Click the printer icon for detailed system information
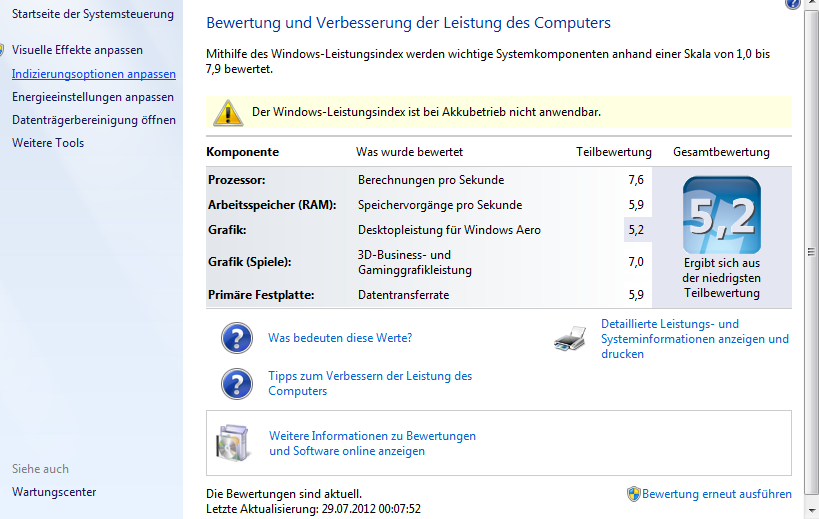This screenshot has height=519, width=819. [x=570, y=339]
